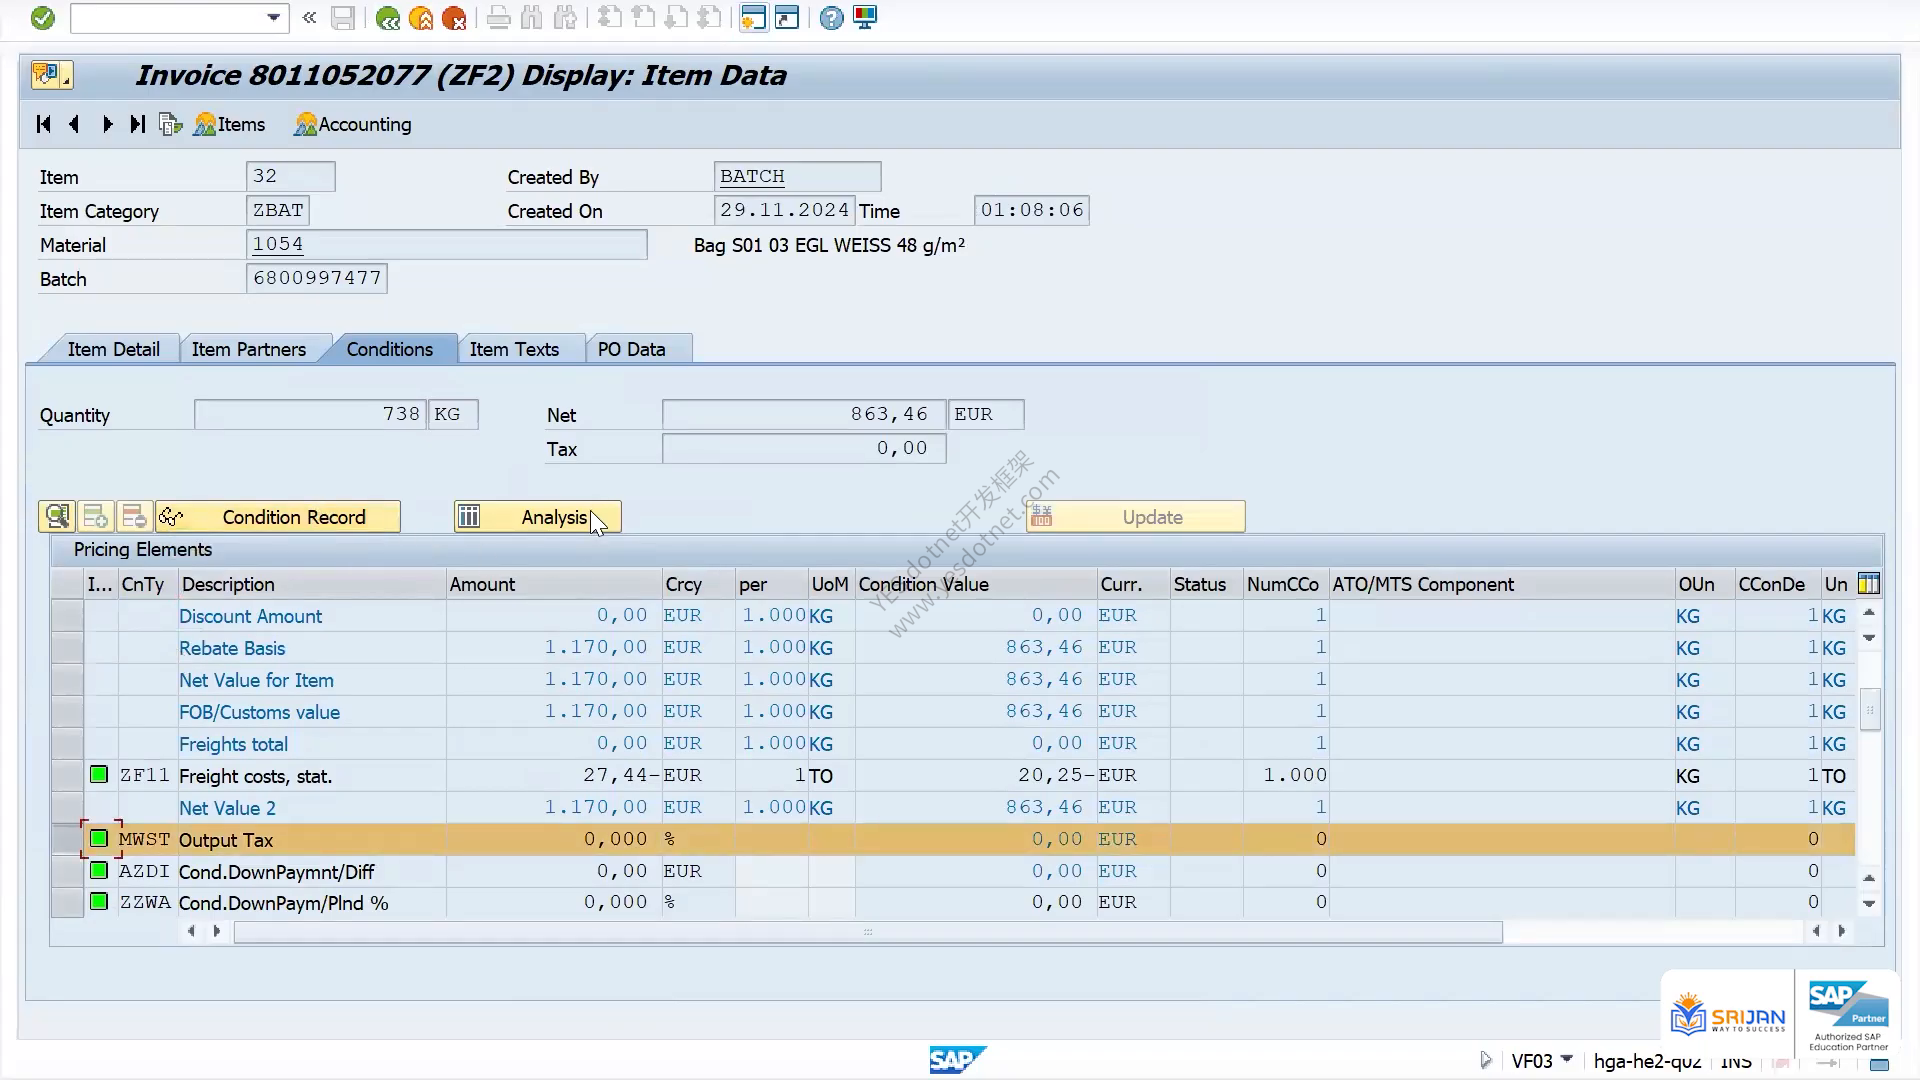Open the table column settings icon

(x=1868, y=584)
